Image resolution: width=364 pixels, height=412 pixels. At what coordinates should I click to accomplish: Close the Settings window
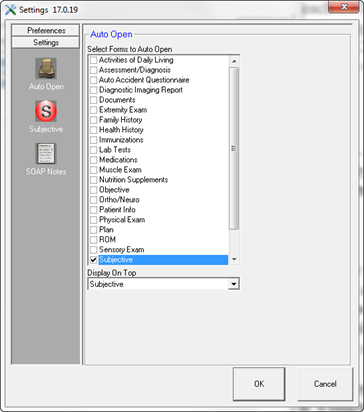(344, 6)
